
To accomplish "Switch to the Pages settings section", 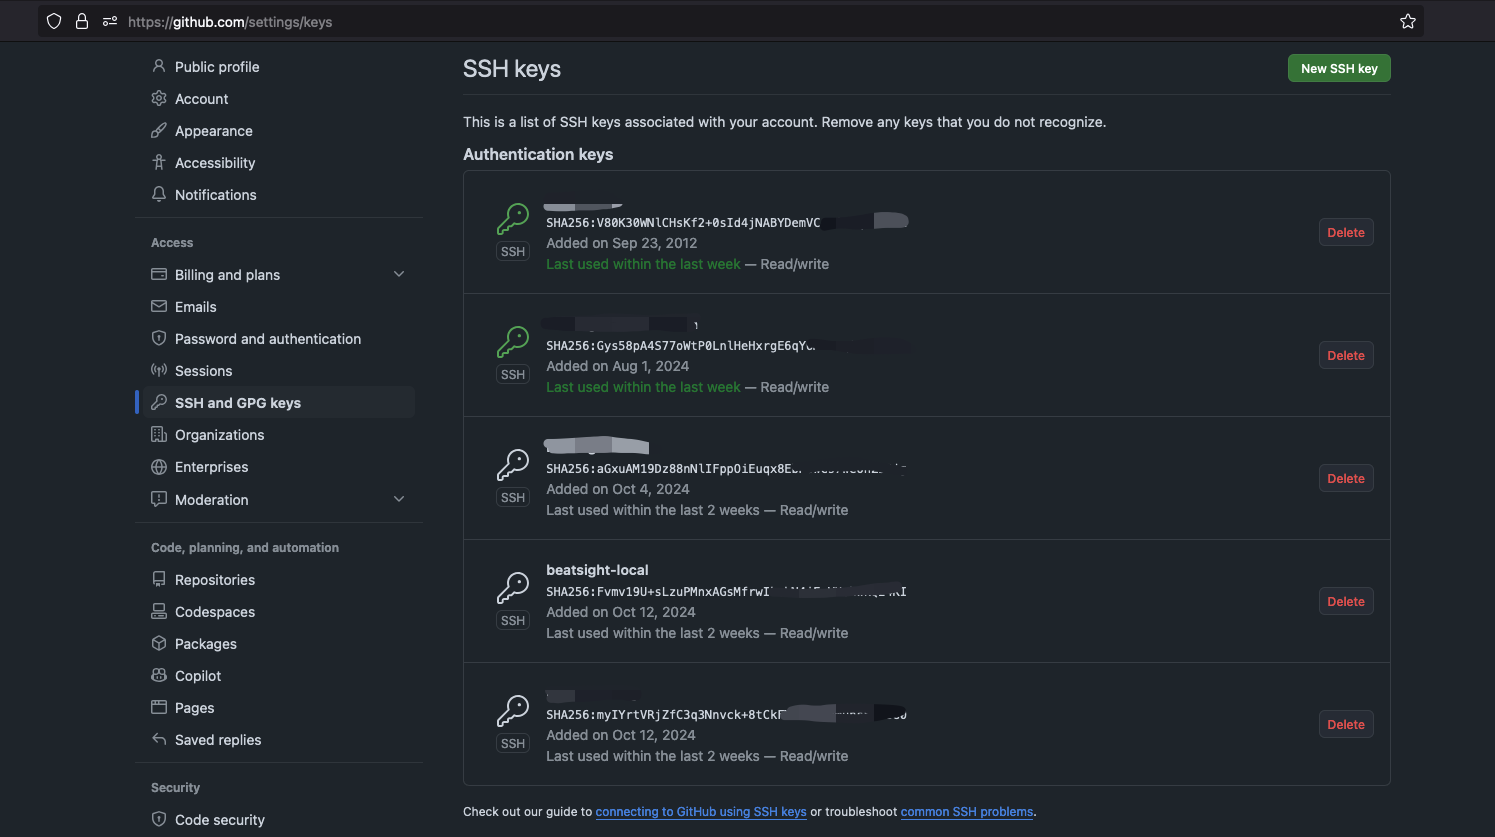I will click(194, 707).
